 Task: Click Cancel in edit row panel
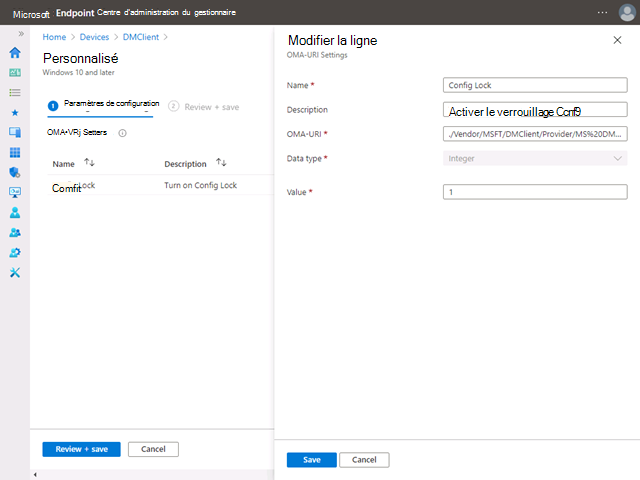364,460
